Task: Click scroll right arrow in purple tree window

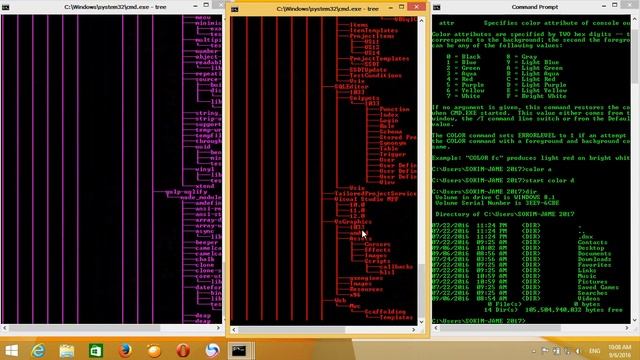Action: pos(218,328)
